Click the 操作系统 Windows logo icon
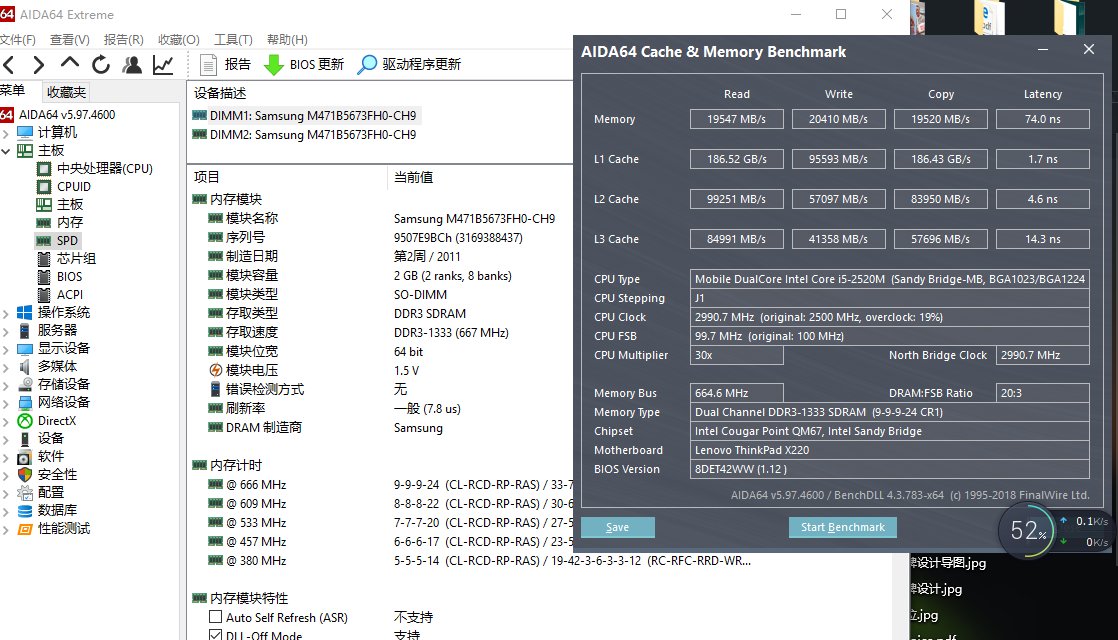Viewport: 1118px width, 640px height. point(25,313)
